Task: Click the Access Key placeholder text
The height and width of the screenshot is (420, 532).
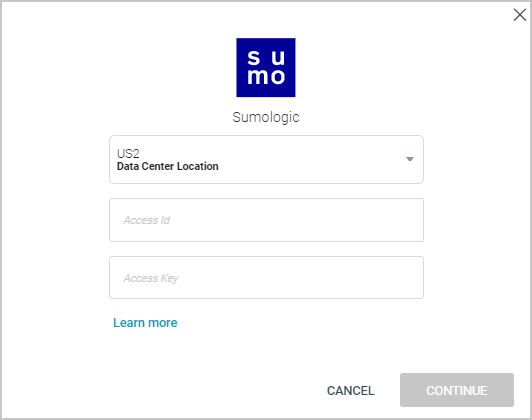Action: 151,278
